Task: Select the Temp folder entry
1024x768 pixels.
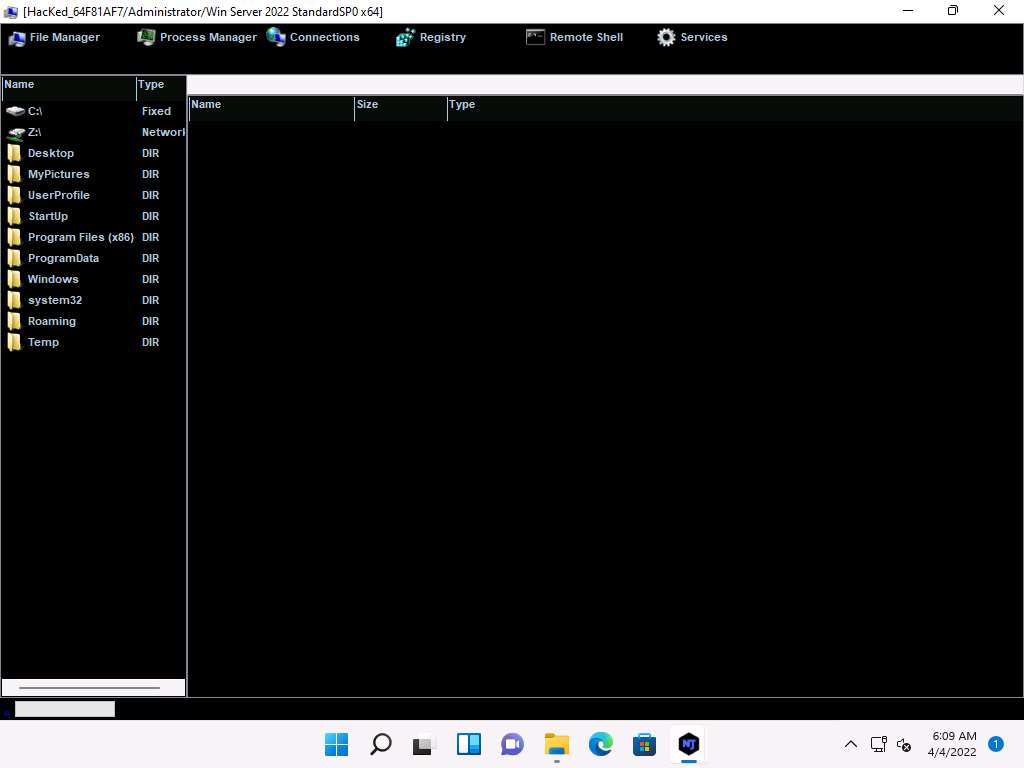Action: (43, 342)
